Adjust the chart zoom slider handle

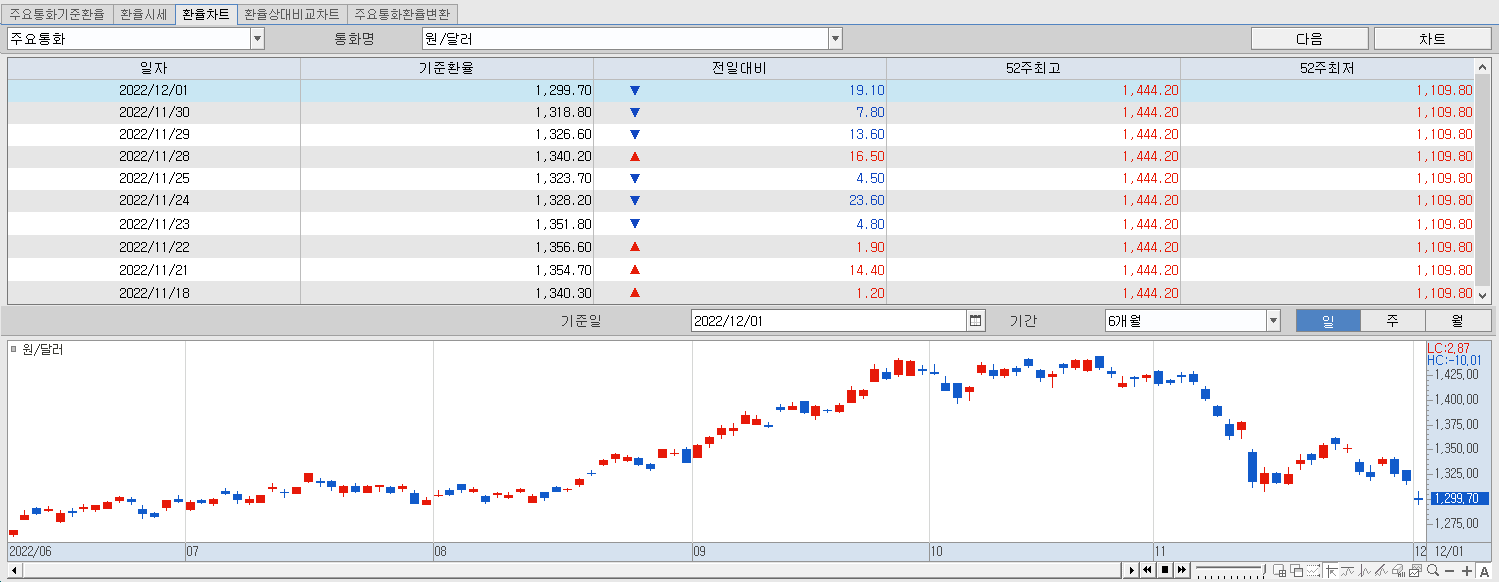(x=1264, y=569)
